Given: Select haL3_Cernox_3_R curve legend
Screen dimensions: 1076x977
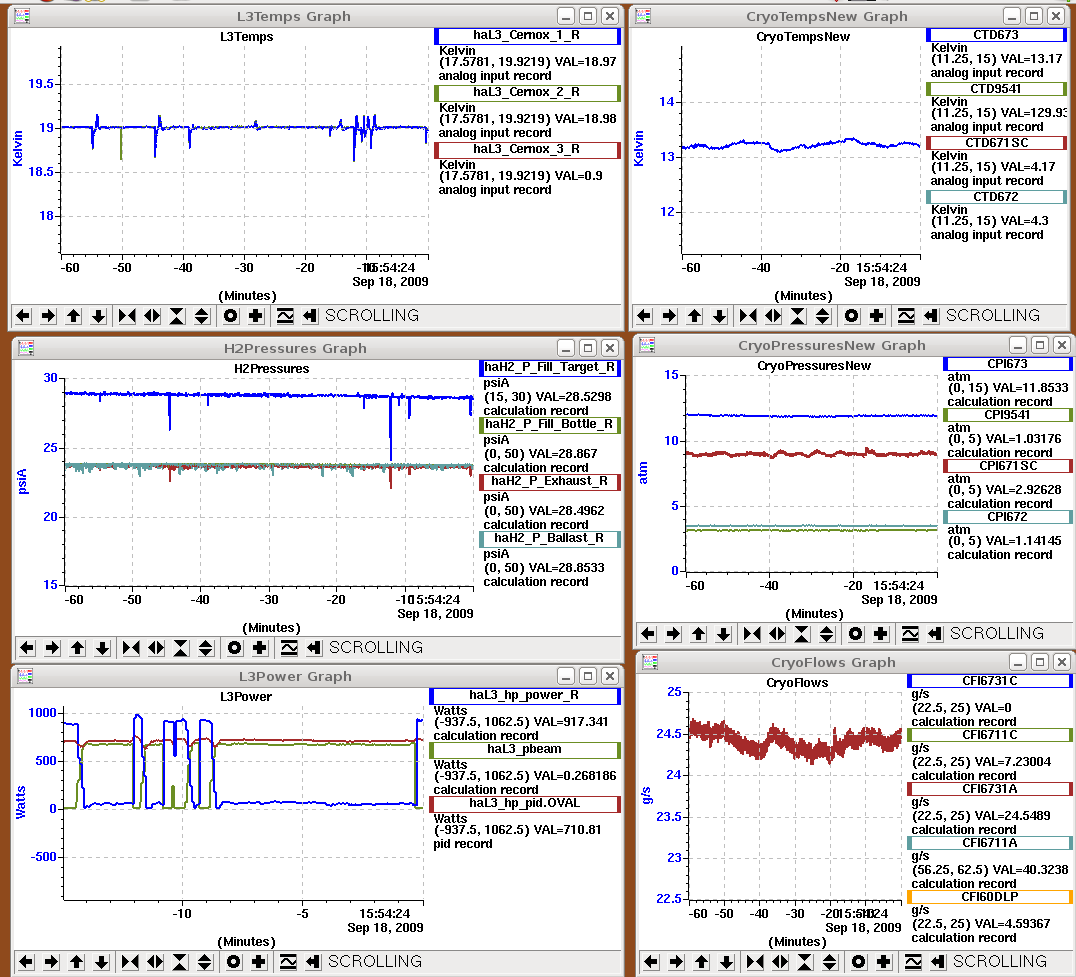Looking at the screenshot, I should (x=527, y=150).
